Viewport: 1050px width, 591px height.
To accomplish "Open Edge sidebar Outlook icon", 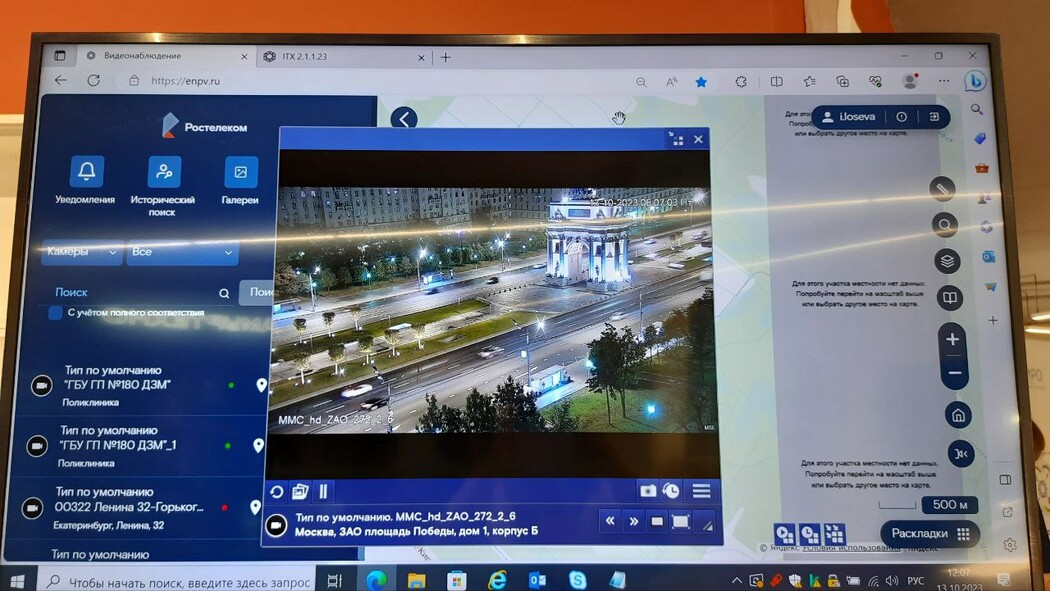I will coord(988,257).
